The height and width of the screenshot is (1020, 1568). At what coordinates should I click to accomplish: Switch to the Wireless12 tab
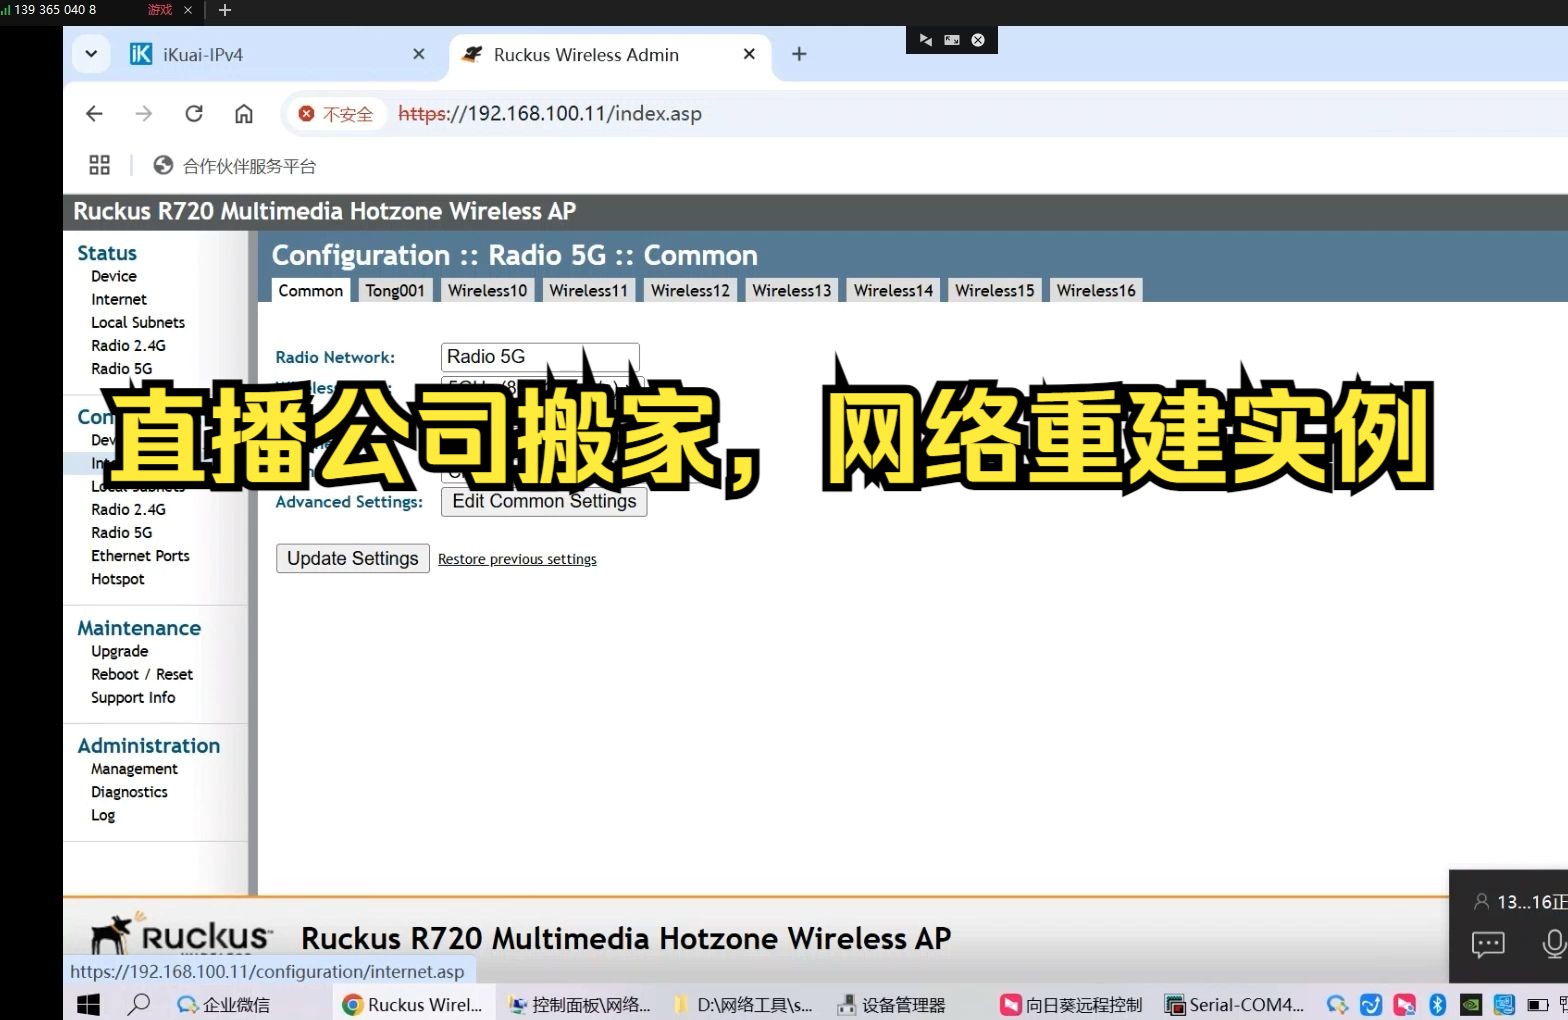point(690,290)
